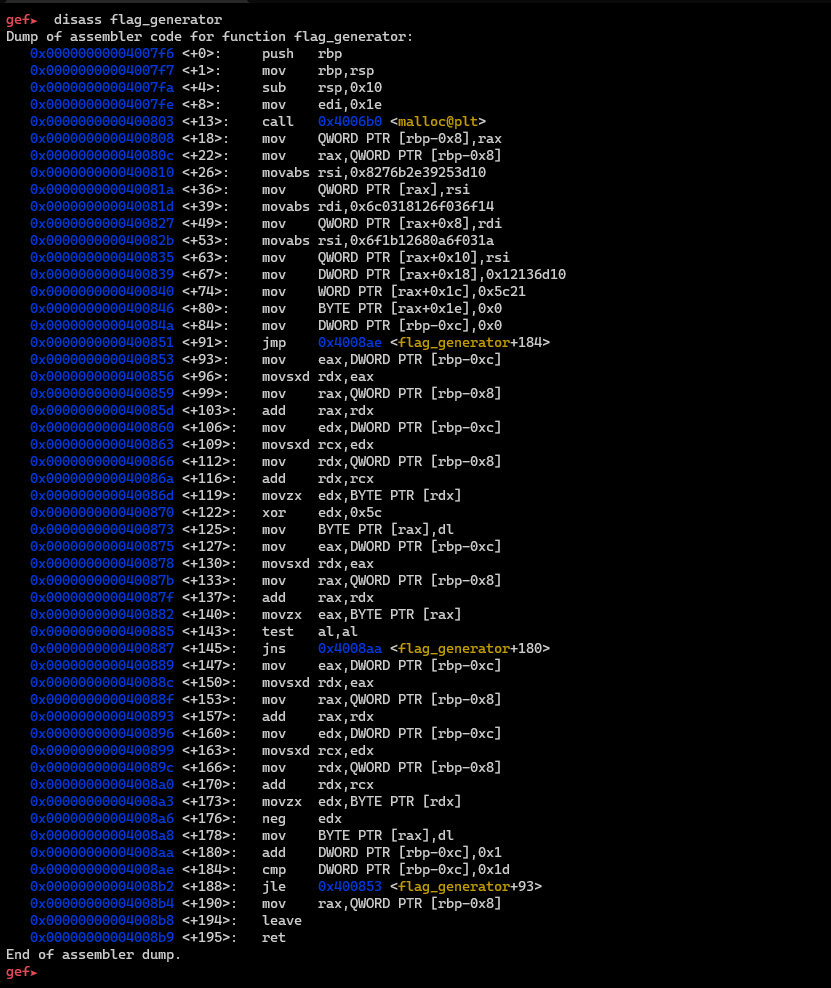
Task: Select the xor mnemonic
Action: (x=274, y=513)
